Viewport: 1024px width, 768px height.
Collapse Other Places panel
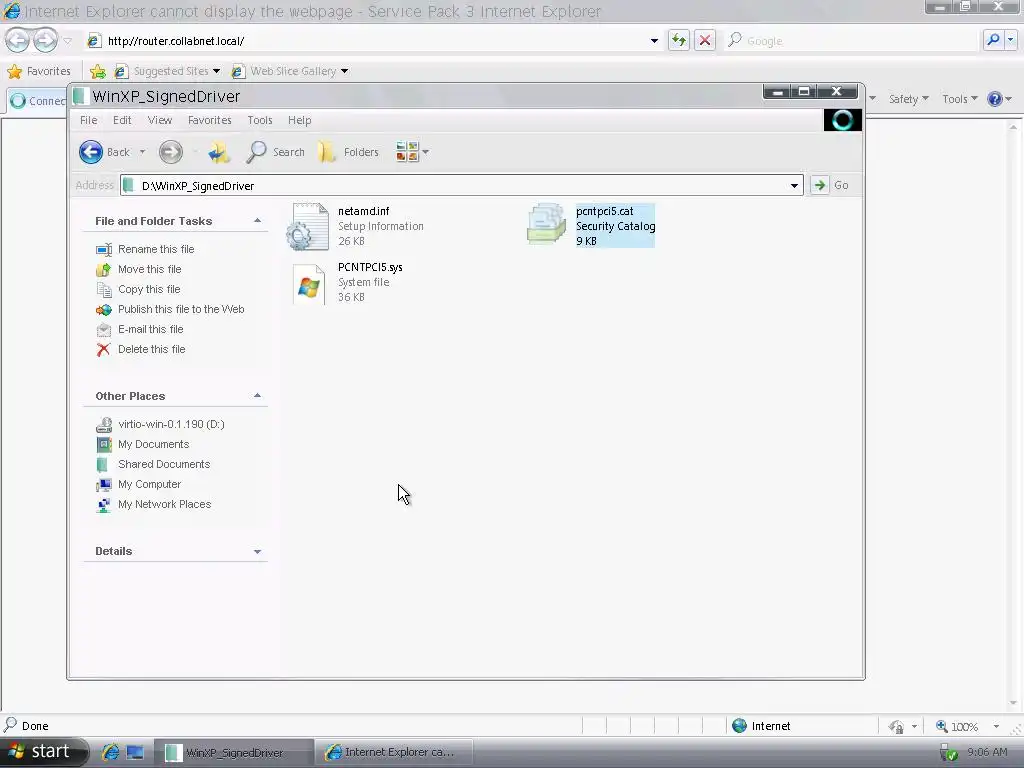[x=257, y=396]
